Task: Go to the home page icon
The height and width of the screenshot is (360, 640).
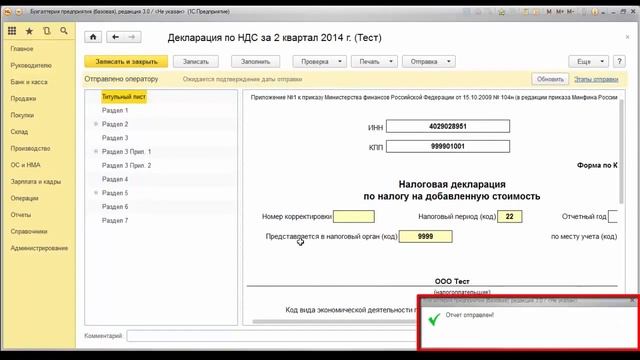Action: 93,37
